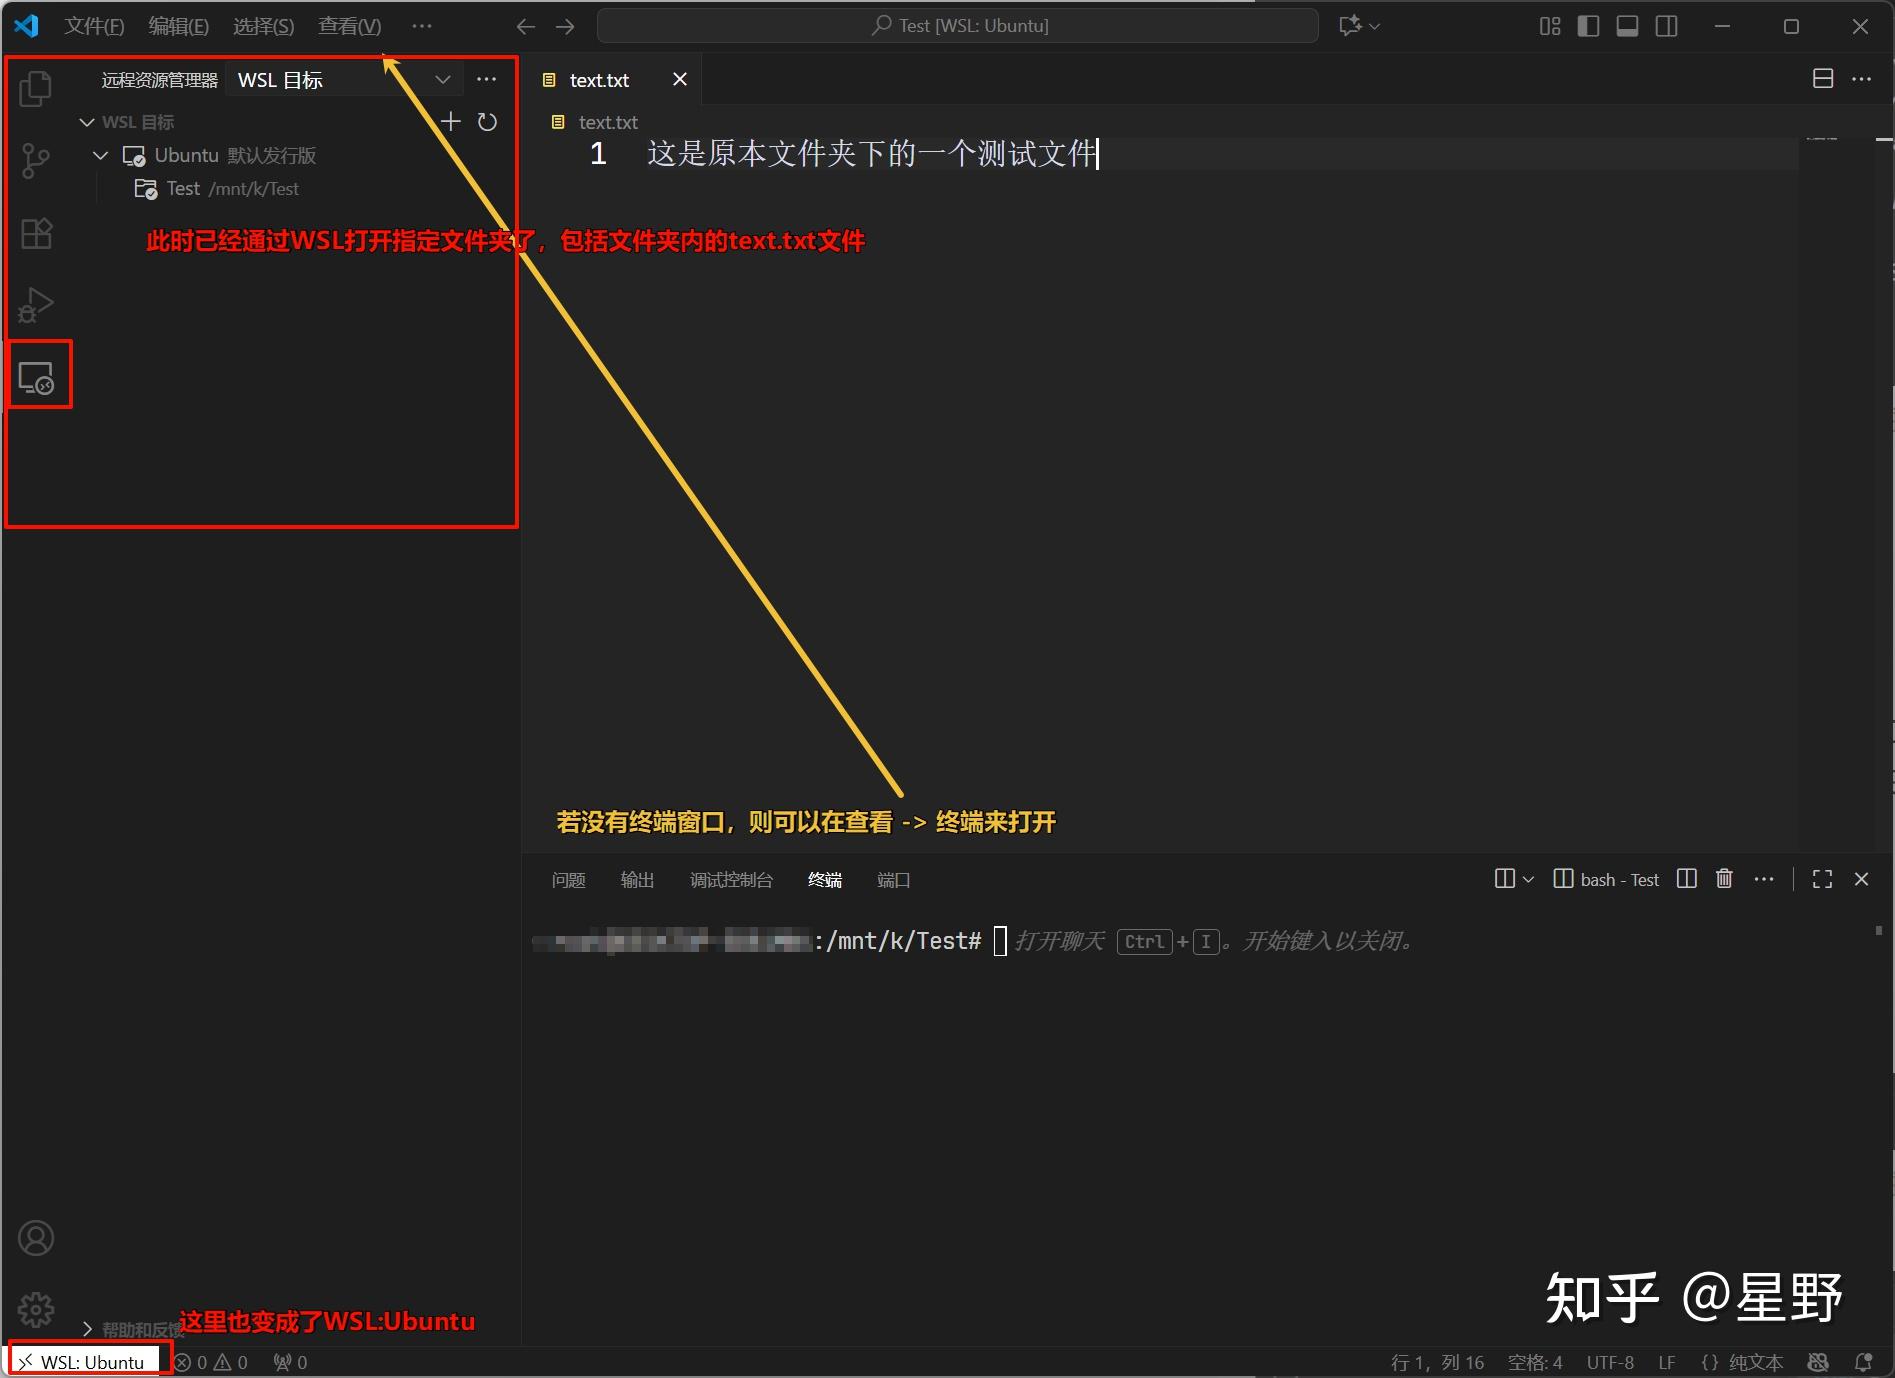Switch to the 输出 panel tab
The image size is (1895, 1378).
637,879
